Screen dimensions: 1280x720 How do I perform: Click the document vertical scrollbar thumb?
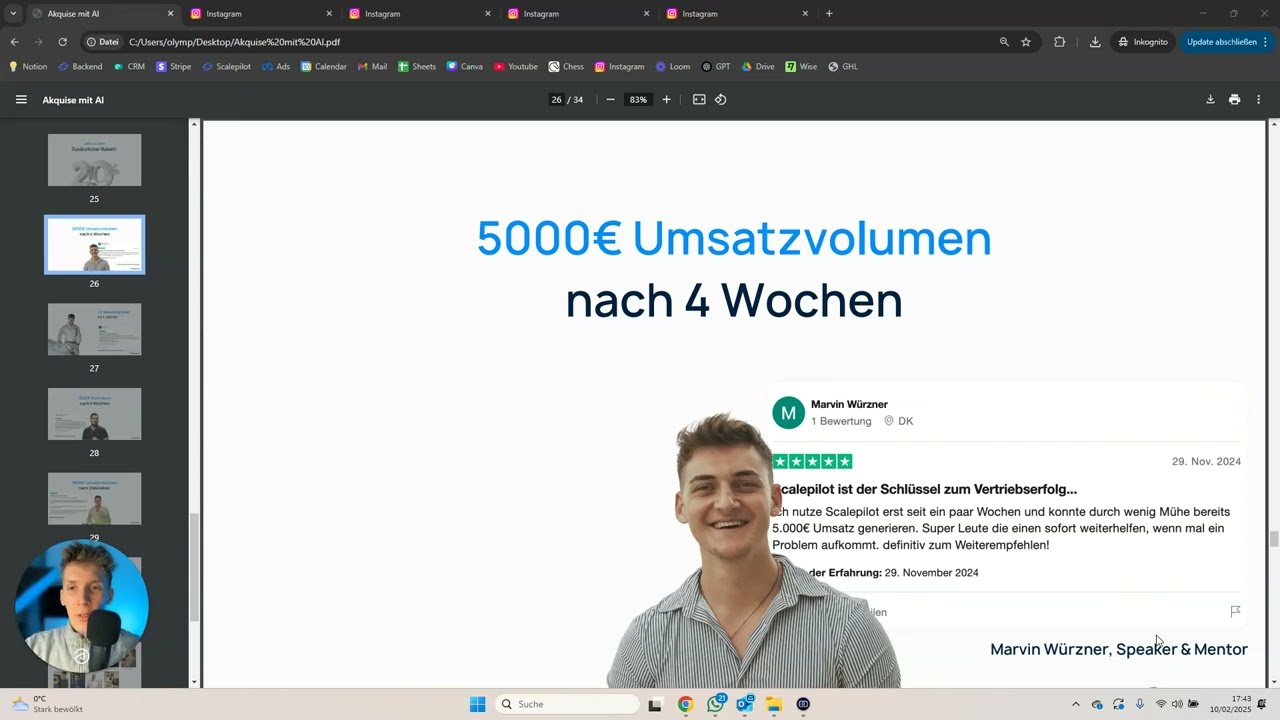click(x=1274, y=539)
